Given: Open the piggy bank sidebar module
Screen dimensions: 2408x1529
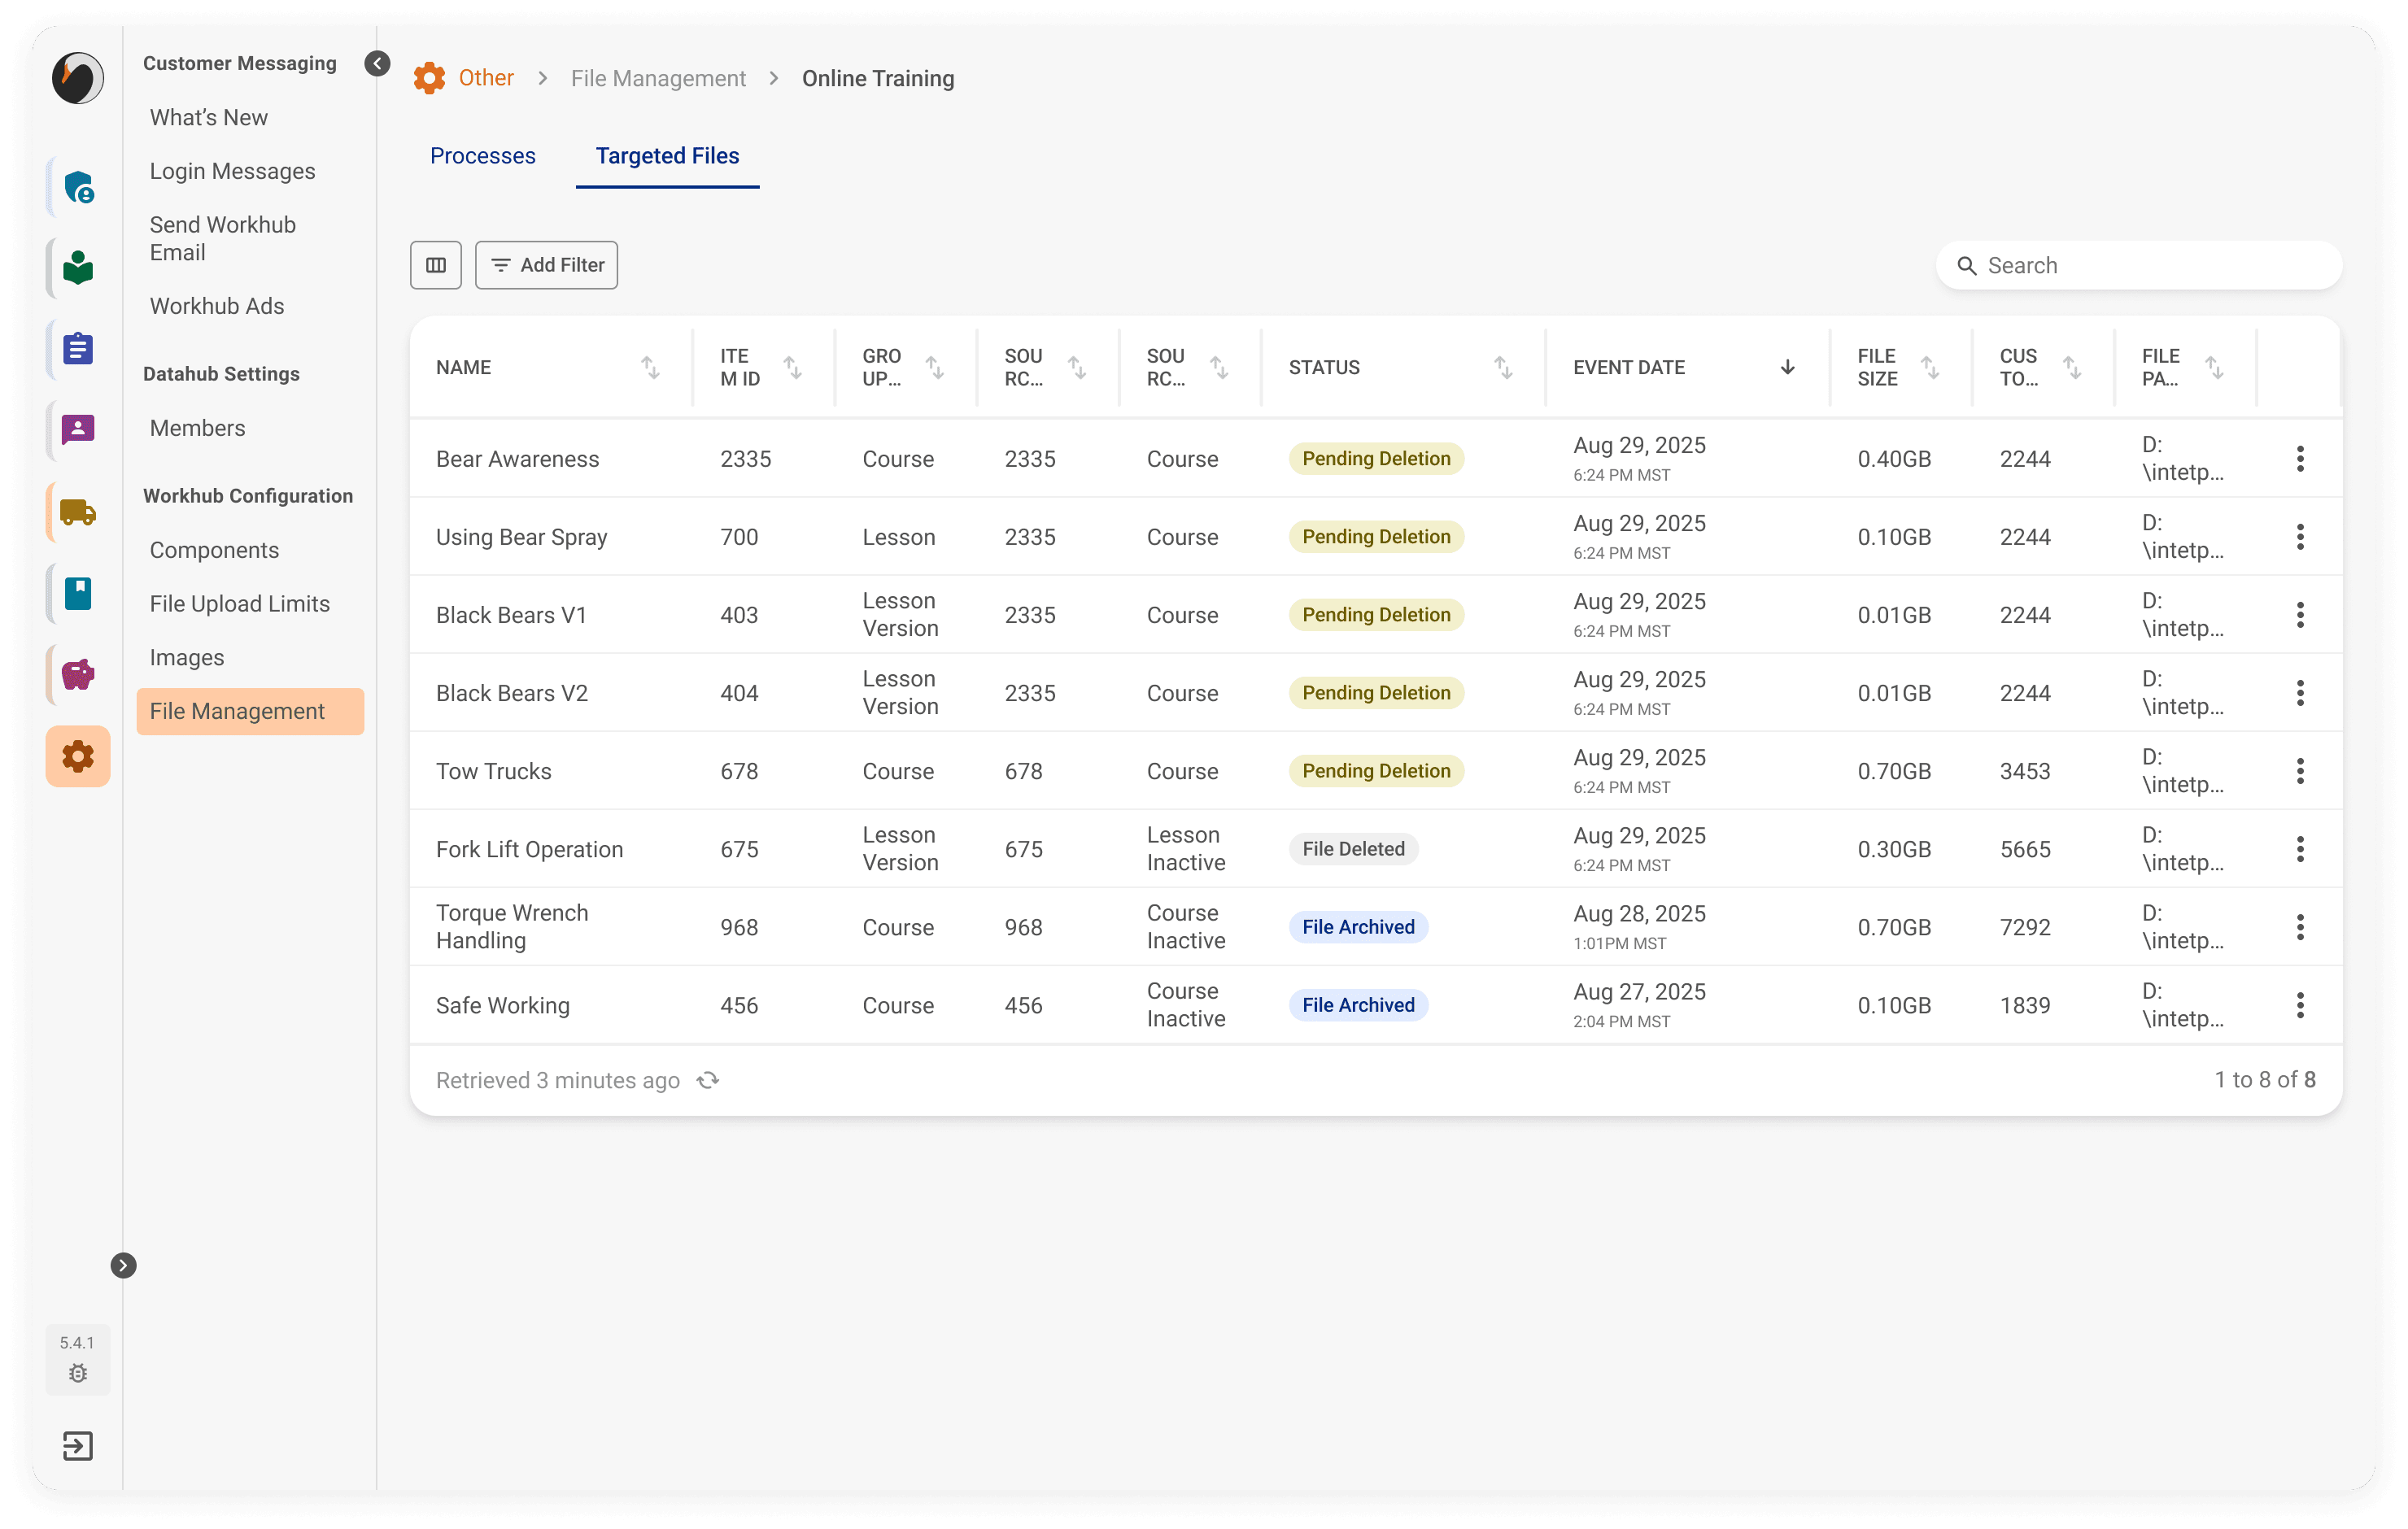Looking at the screenshot, I should pos(78,675).
